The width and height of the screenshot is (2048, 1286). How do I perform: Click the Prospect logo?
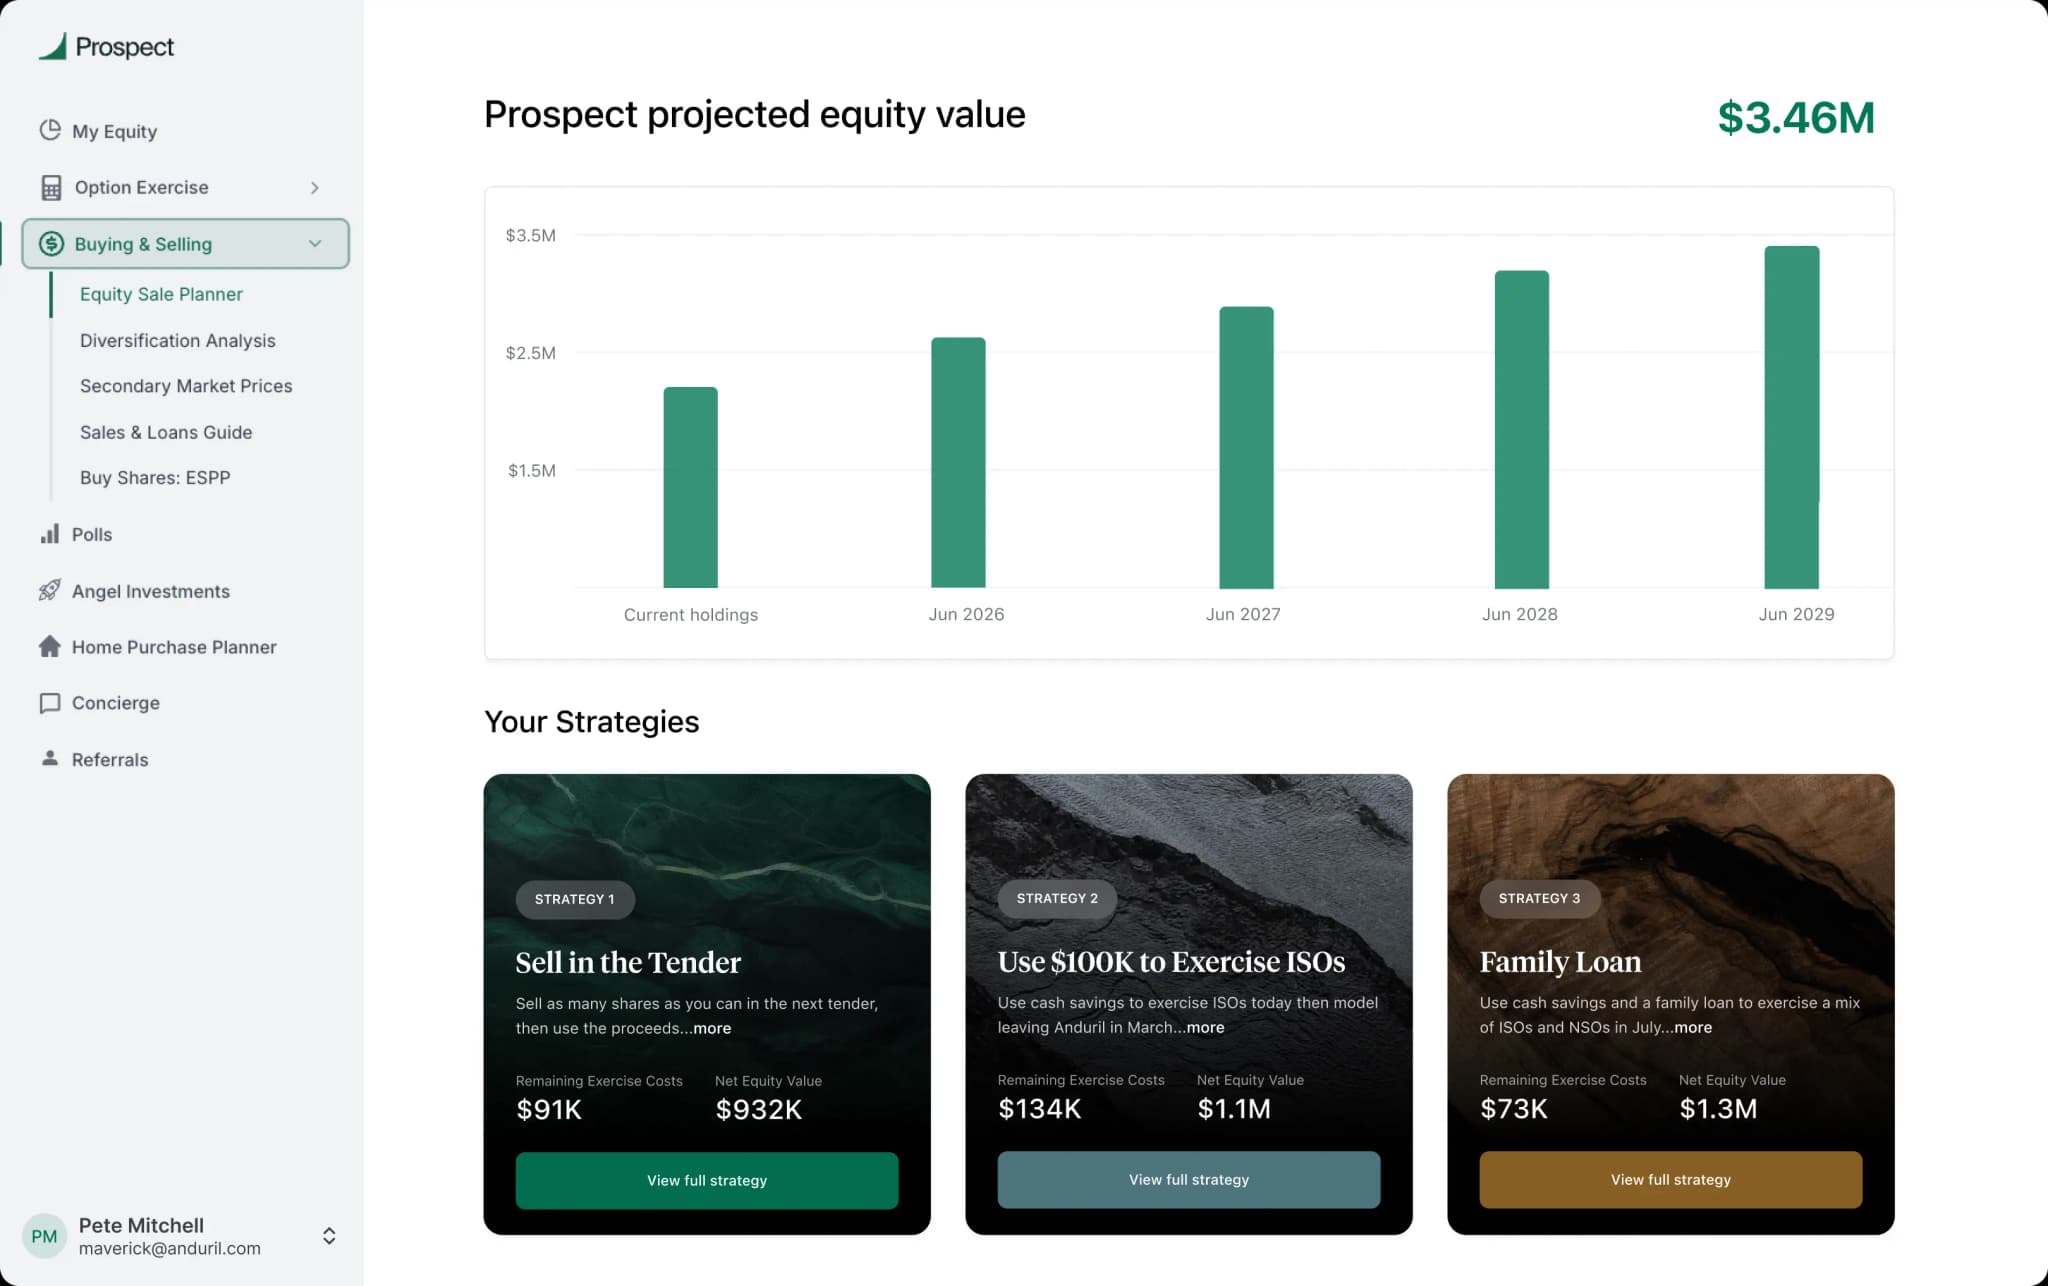click(x=106, y=46)
